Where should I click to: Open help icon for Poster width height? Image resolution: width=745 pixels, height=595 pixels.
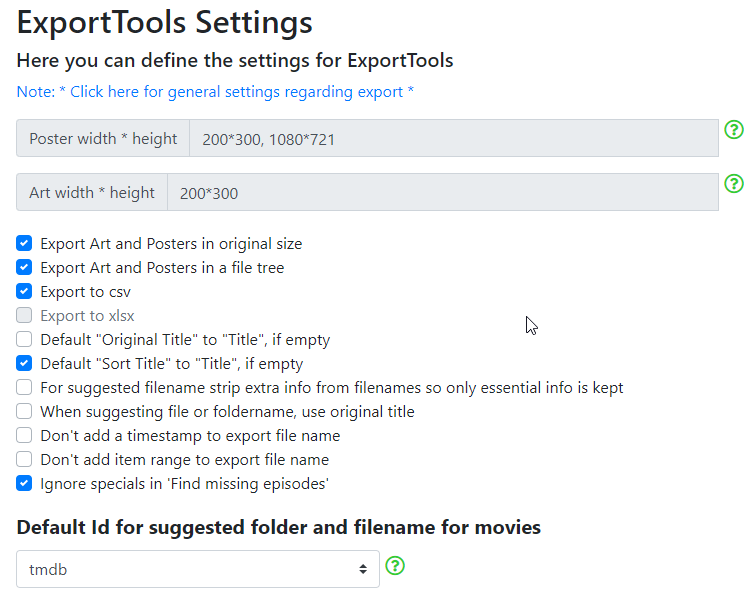tap(734, 130)
